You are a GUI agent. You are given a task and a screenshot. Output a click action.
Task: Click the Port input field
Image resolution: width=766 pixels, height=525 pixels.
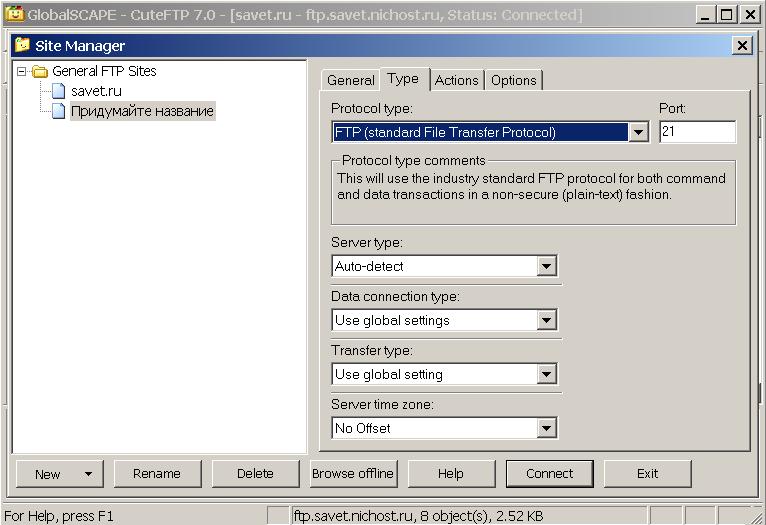[697, 132]
